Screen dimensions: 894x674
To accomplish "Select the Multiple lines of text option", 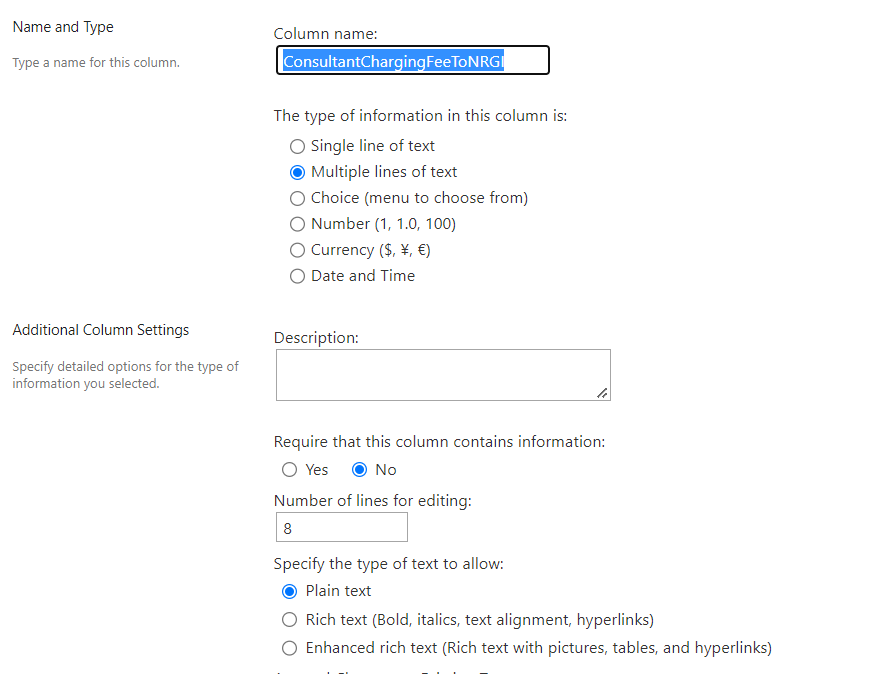I will (297, 172).
